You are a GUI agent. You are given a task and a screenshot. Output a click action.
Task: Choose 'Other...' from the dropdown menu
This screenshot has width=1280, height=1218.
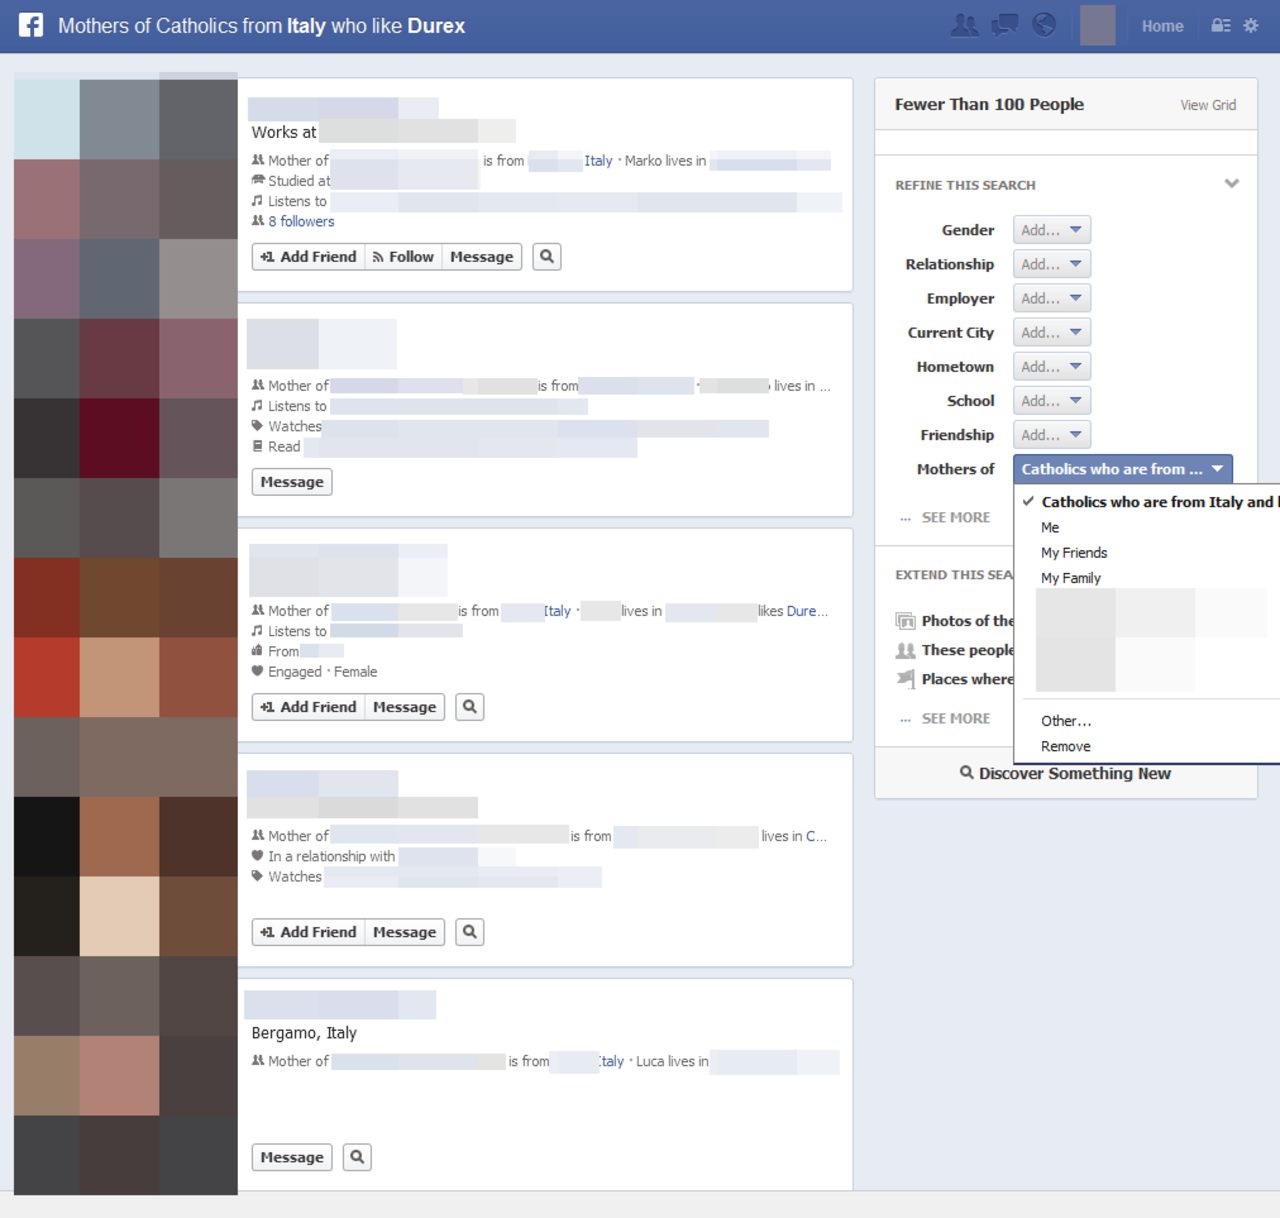(x=1066, y=720)
